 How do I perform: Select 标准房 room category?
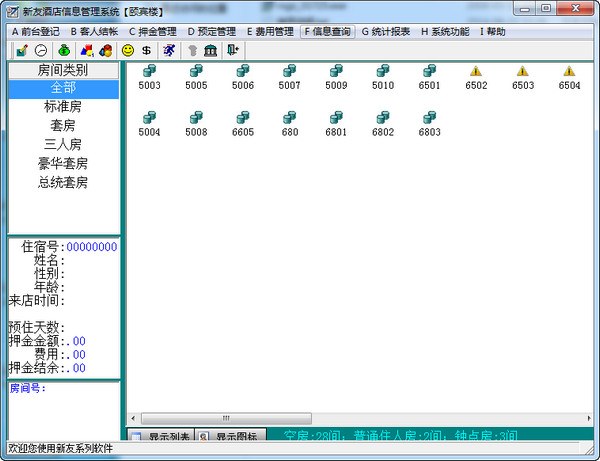tap(63, 107)
